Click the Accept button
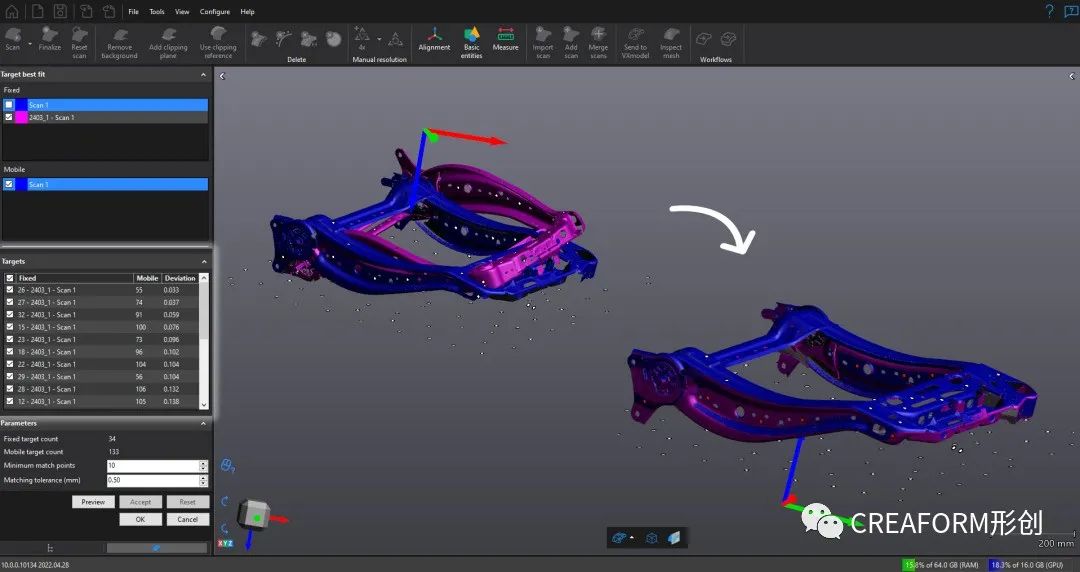This screenshot has width=1080, height=572. pyautogui.click(x=141, y=502)
